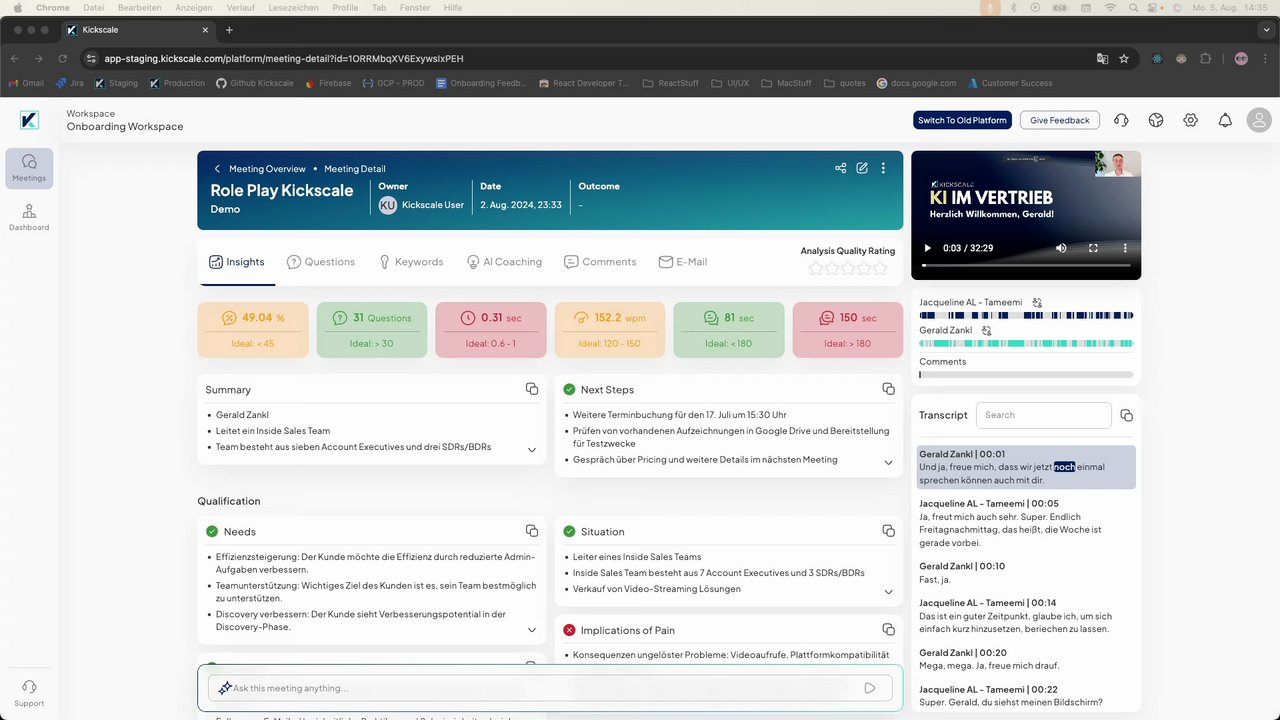Image resolution: width=1280 pixels, height=720 pixels.
Task: Open settings with the gear icon
Action: (1190, 120)
